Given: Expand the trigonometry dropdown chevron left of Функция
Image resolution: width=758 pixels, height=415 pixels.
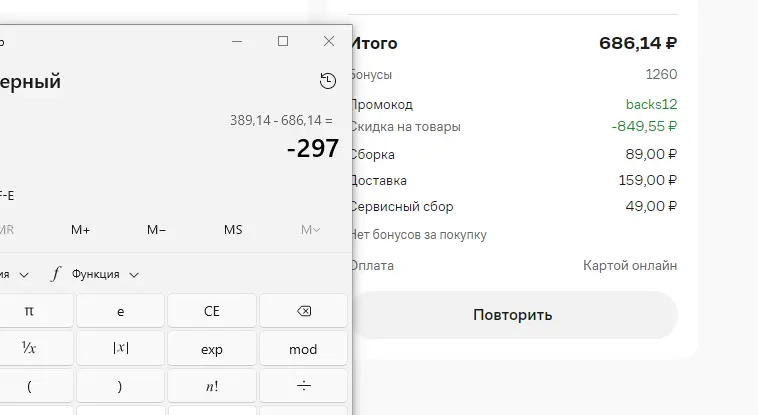Looking at the screenshot, I should [24, 275].
